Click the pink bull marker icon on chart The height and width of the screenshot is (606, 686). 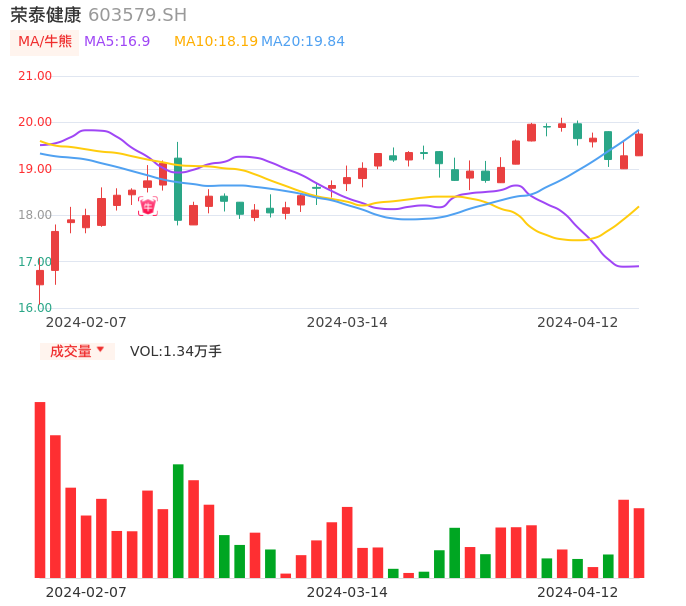pos(148,207)
